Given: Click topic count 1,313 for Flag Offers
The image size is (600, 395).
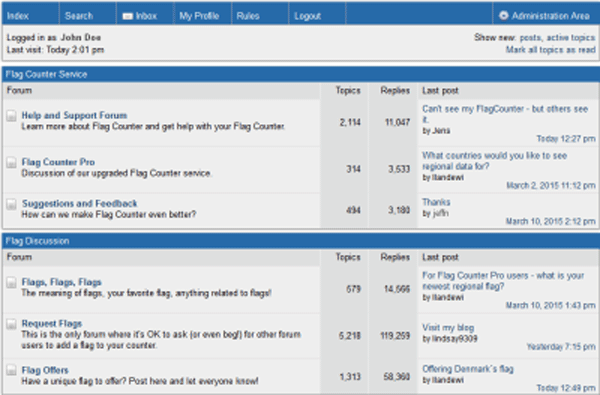Looking at the screenshot, I should (x=350, y=377).
